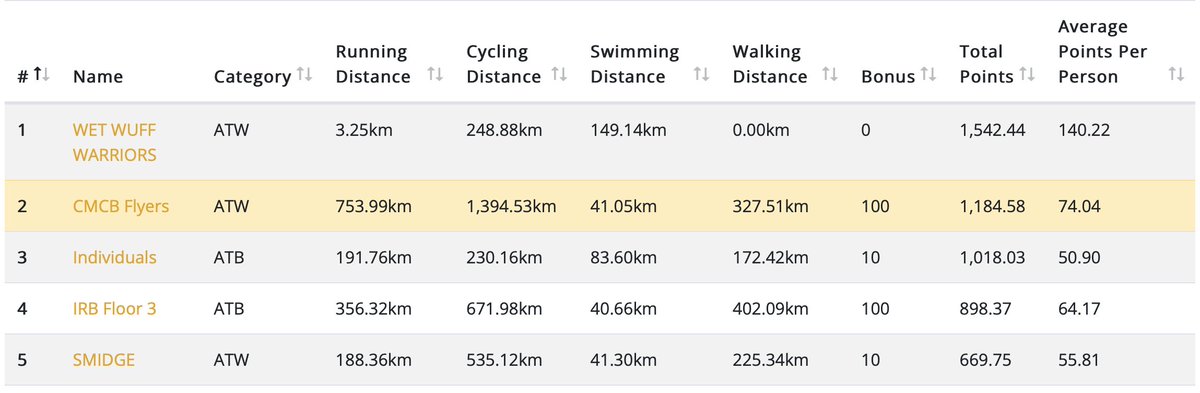Viewport: 1200px width, 393px height.
Task: Sort by Walking Distance arrows icon
Action: (830, 76)
